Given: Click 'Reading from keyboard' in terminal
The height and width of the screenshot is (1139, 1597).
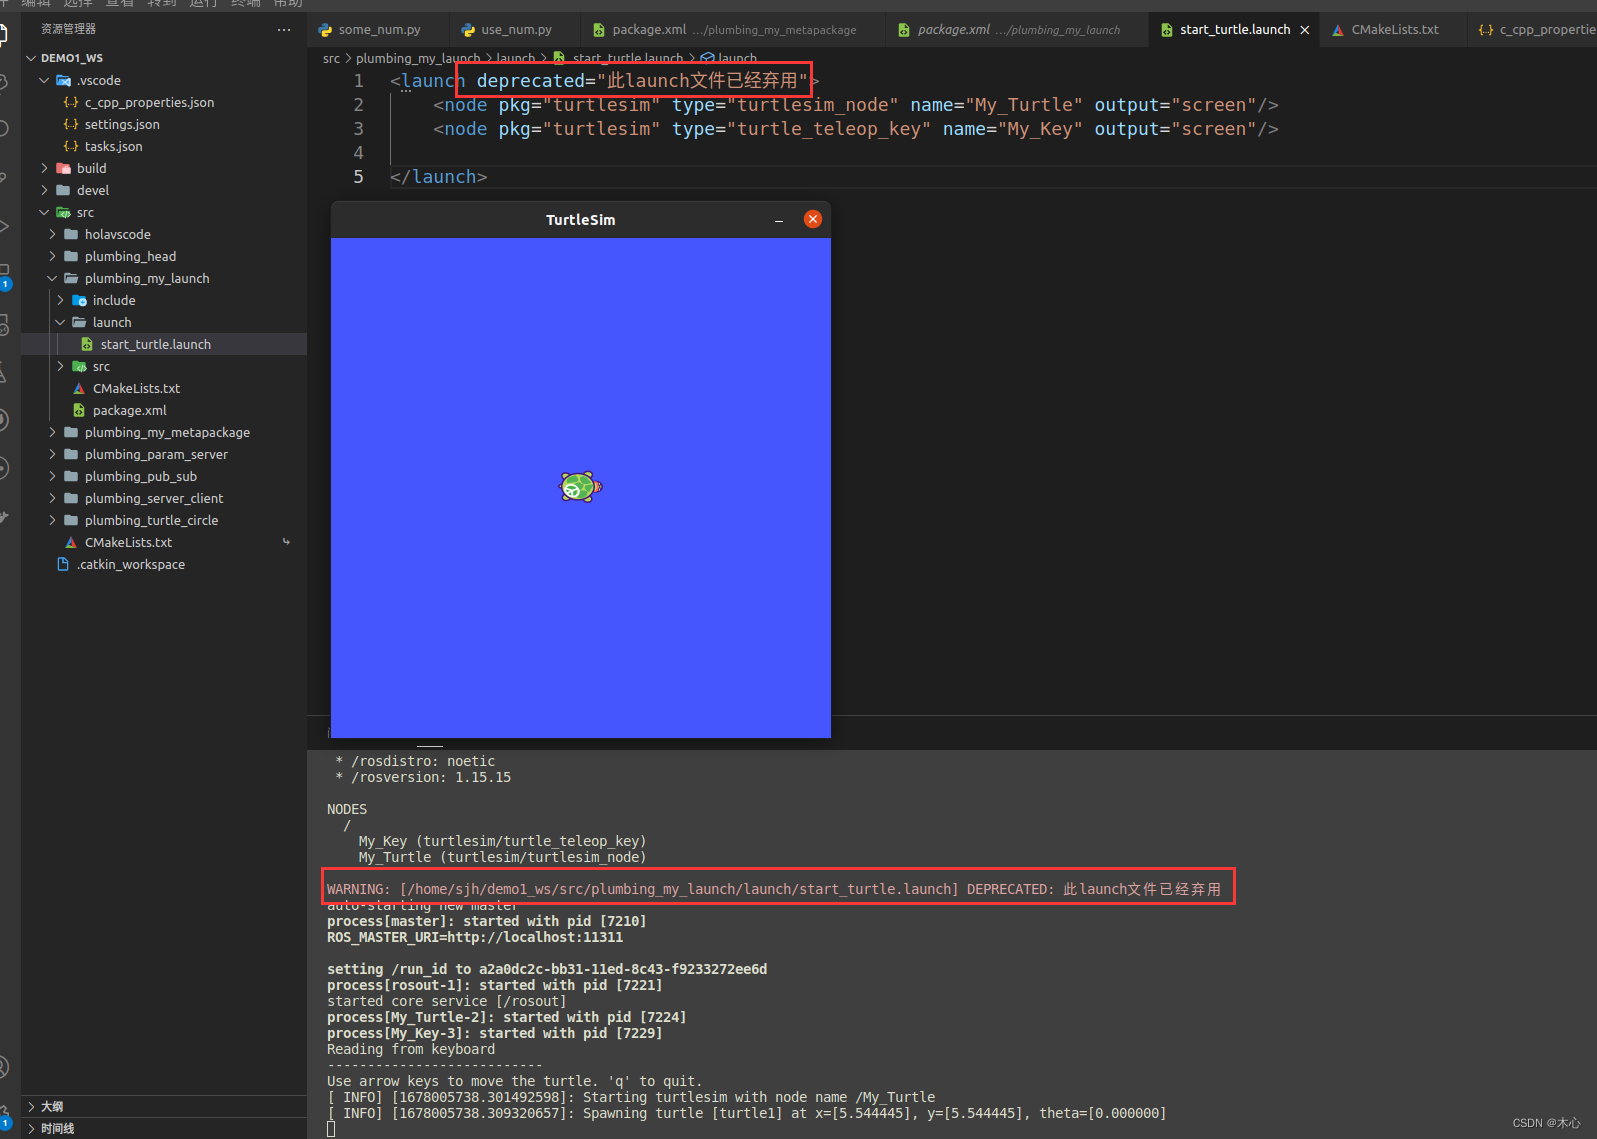Looking at the screenshot, I should coord(411,1049).
